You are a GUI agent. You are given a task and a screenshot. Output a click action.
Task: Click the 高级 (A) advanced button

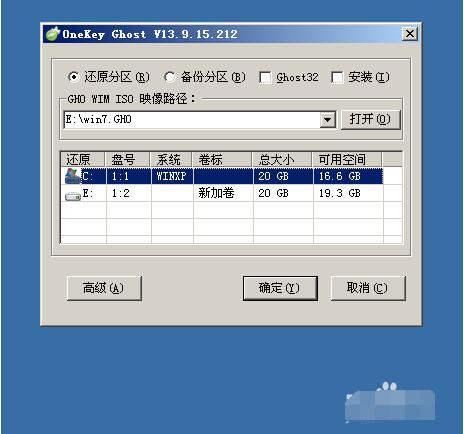104,288
